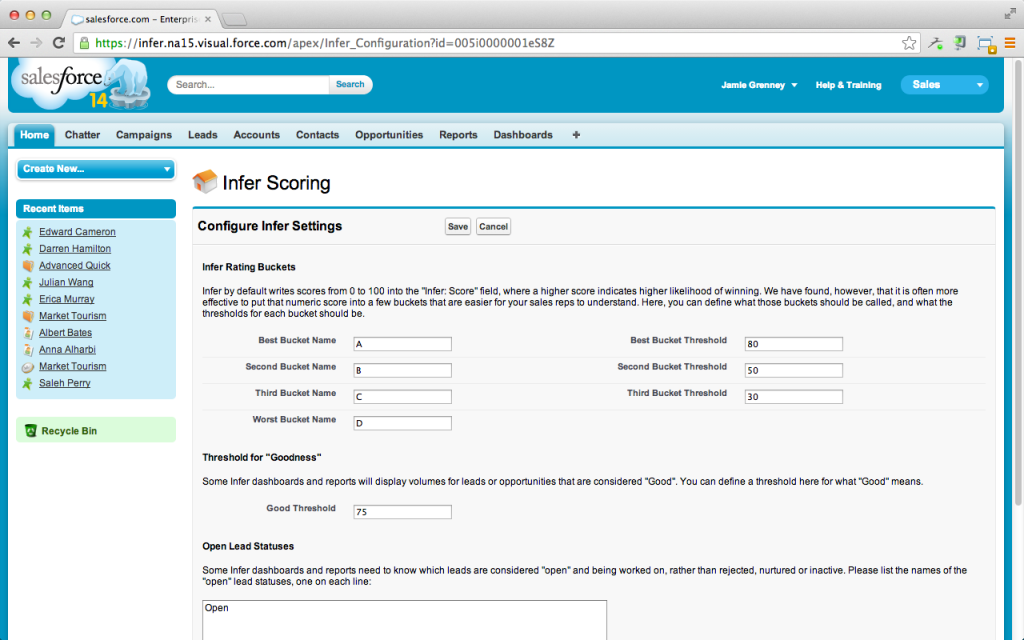Click the Worst Bucket Name field
This screenshot has width=1024, height=640.
402,423
